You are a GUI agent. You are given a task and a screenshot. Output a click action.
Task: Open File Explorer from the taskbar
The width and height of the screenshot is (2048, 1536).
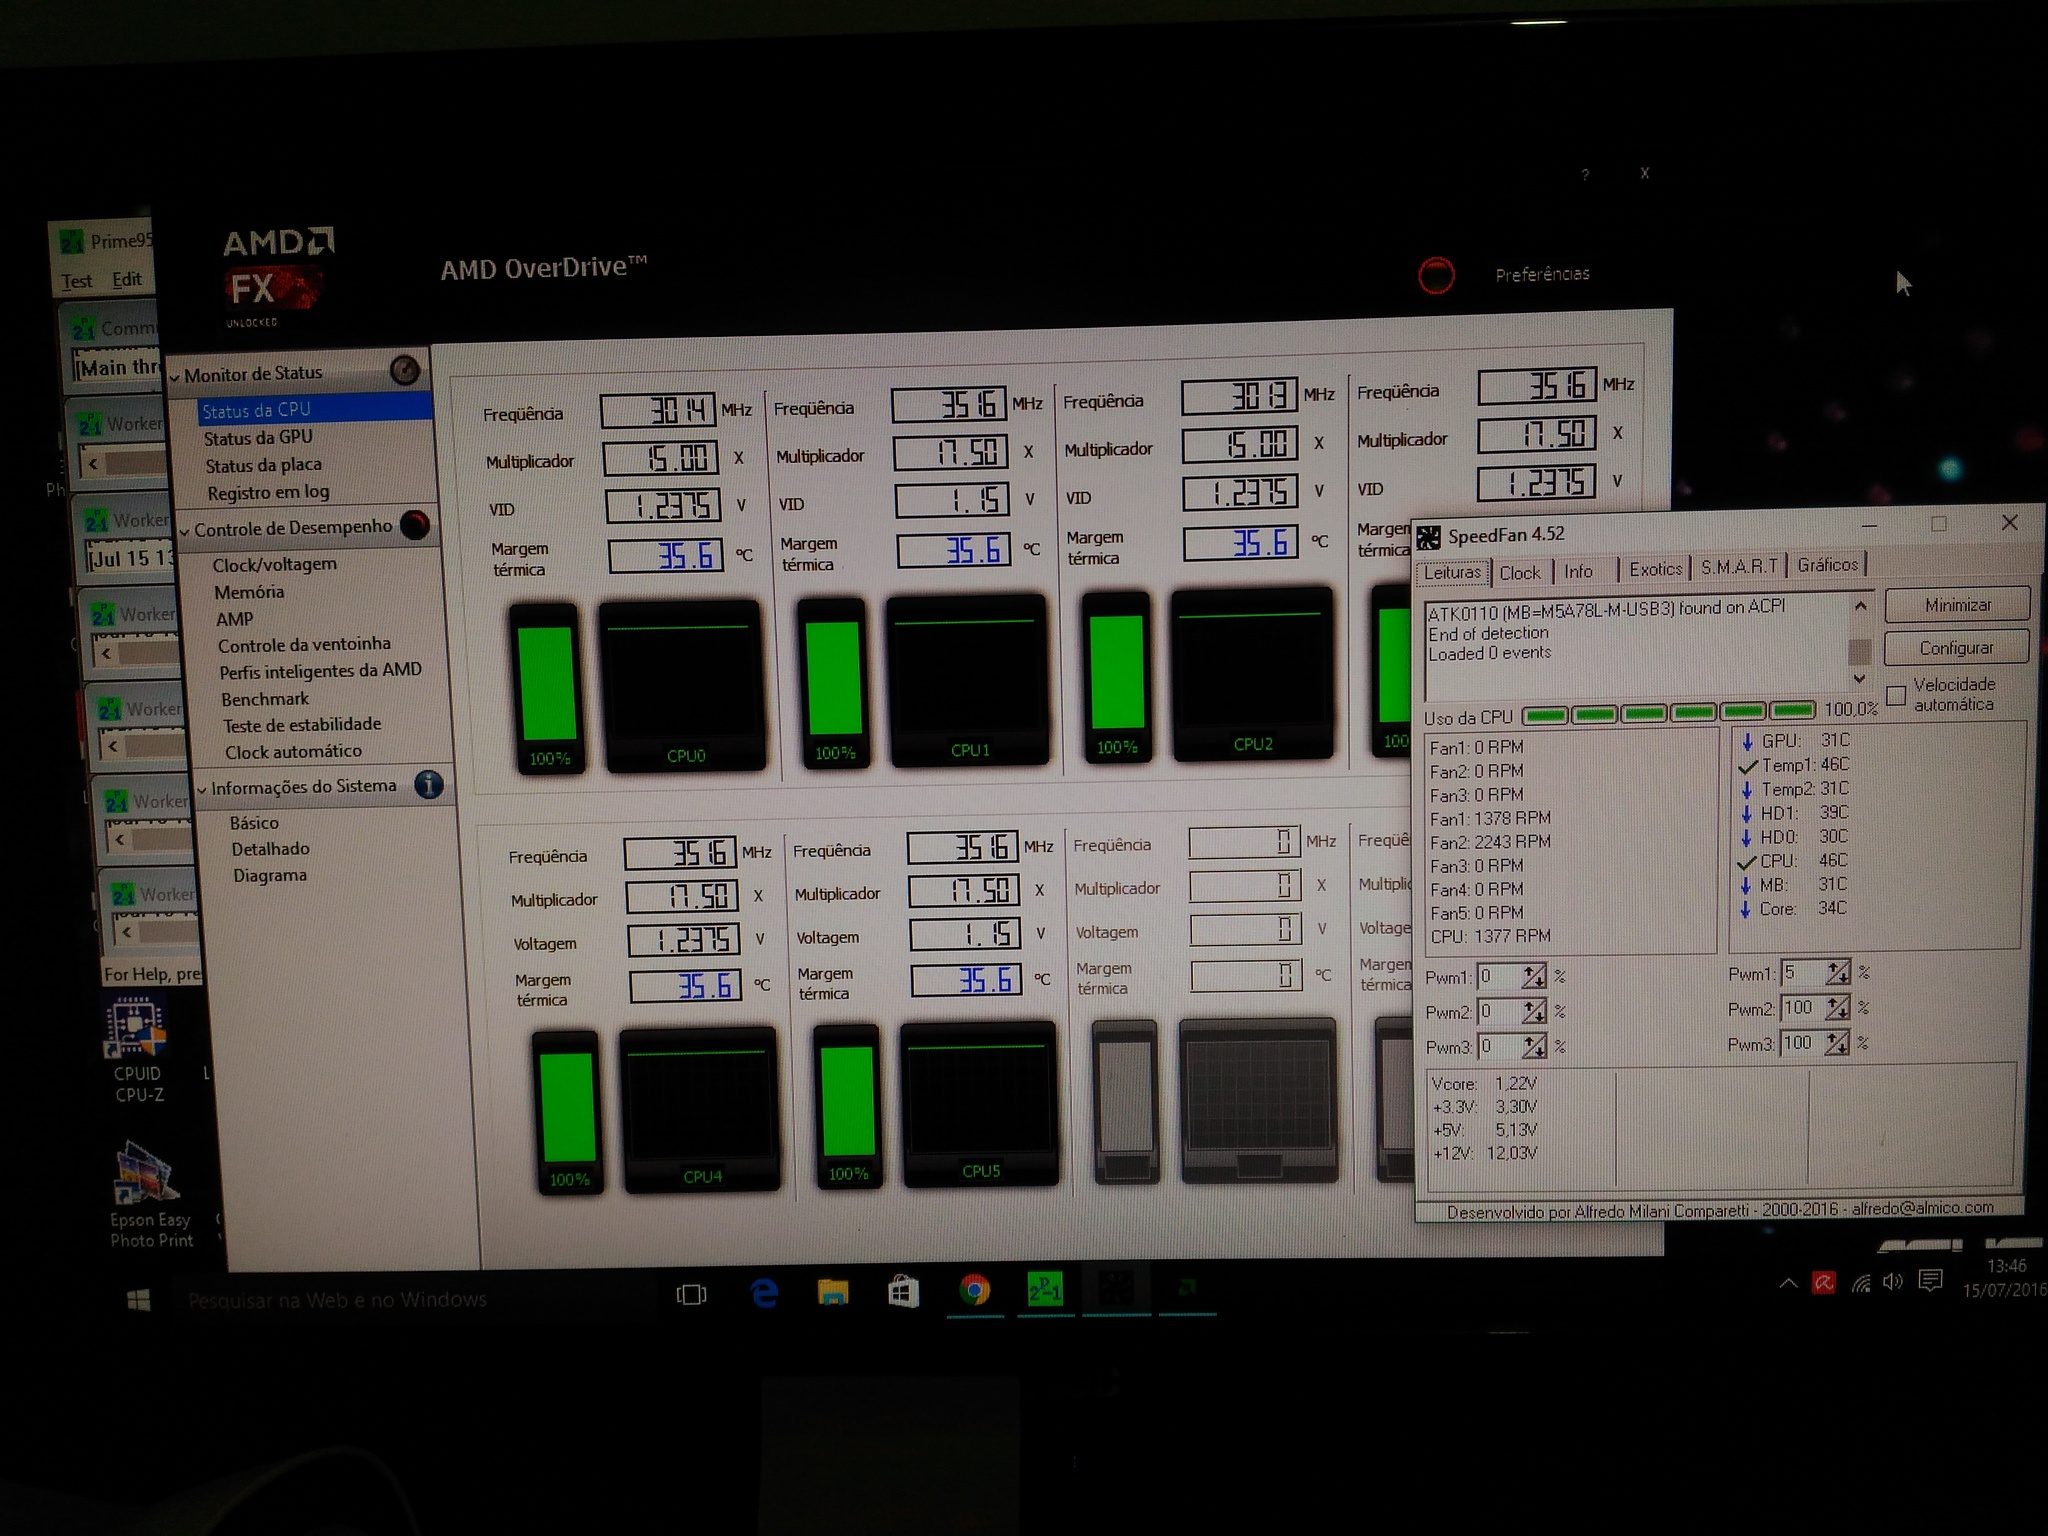(833, 1293)
